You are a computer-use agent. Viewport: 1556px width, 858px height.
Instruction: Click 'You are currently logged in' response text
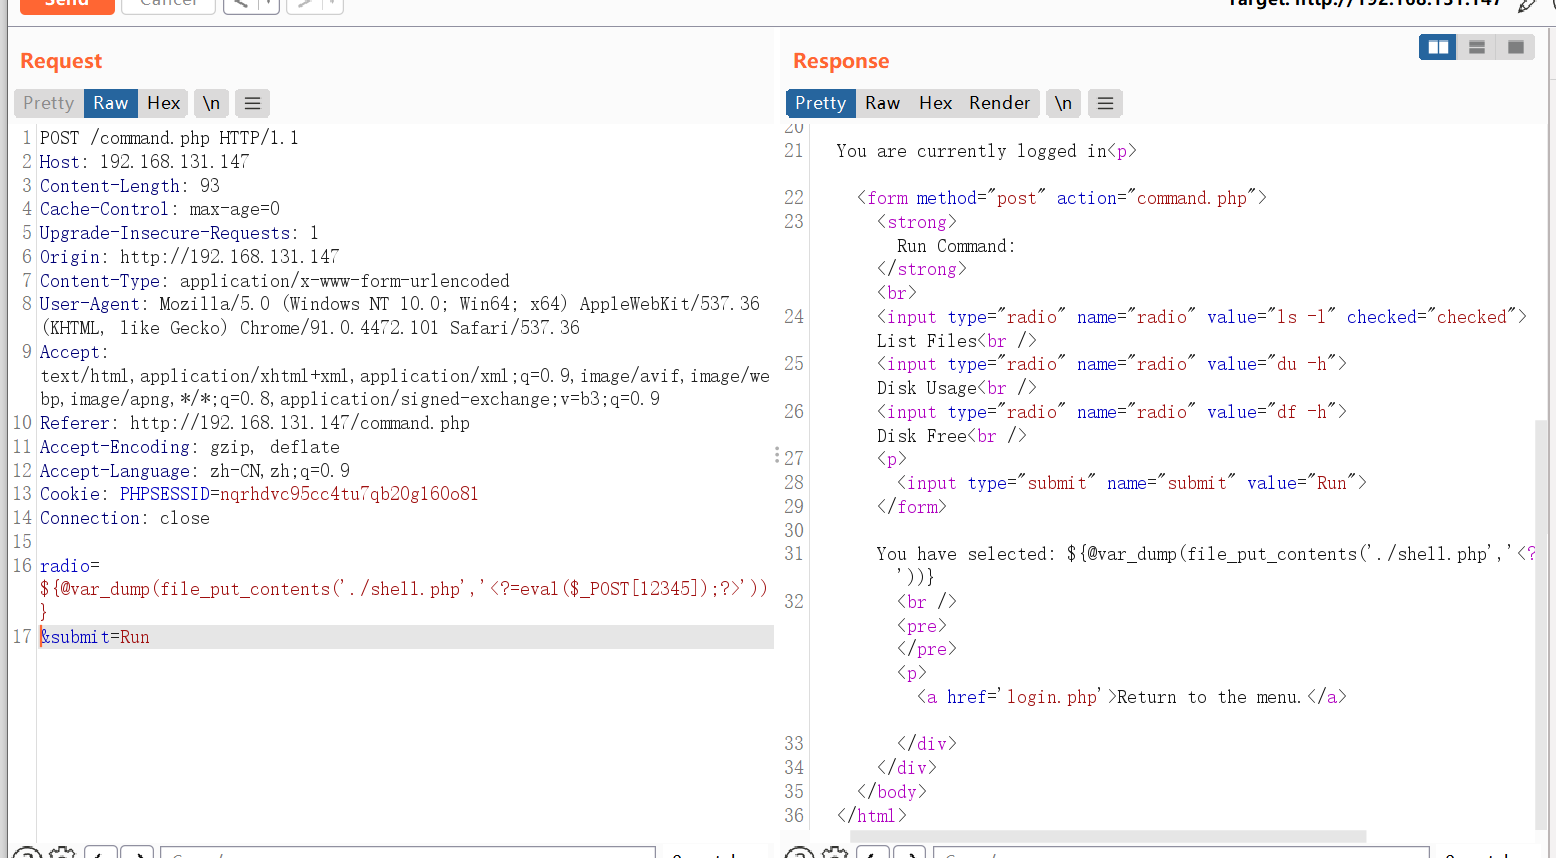point(971,151)
